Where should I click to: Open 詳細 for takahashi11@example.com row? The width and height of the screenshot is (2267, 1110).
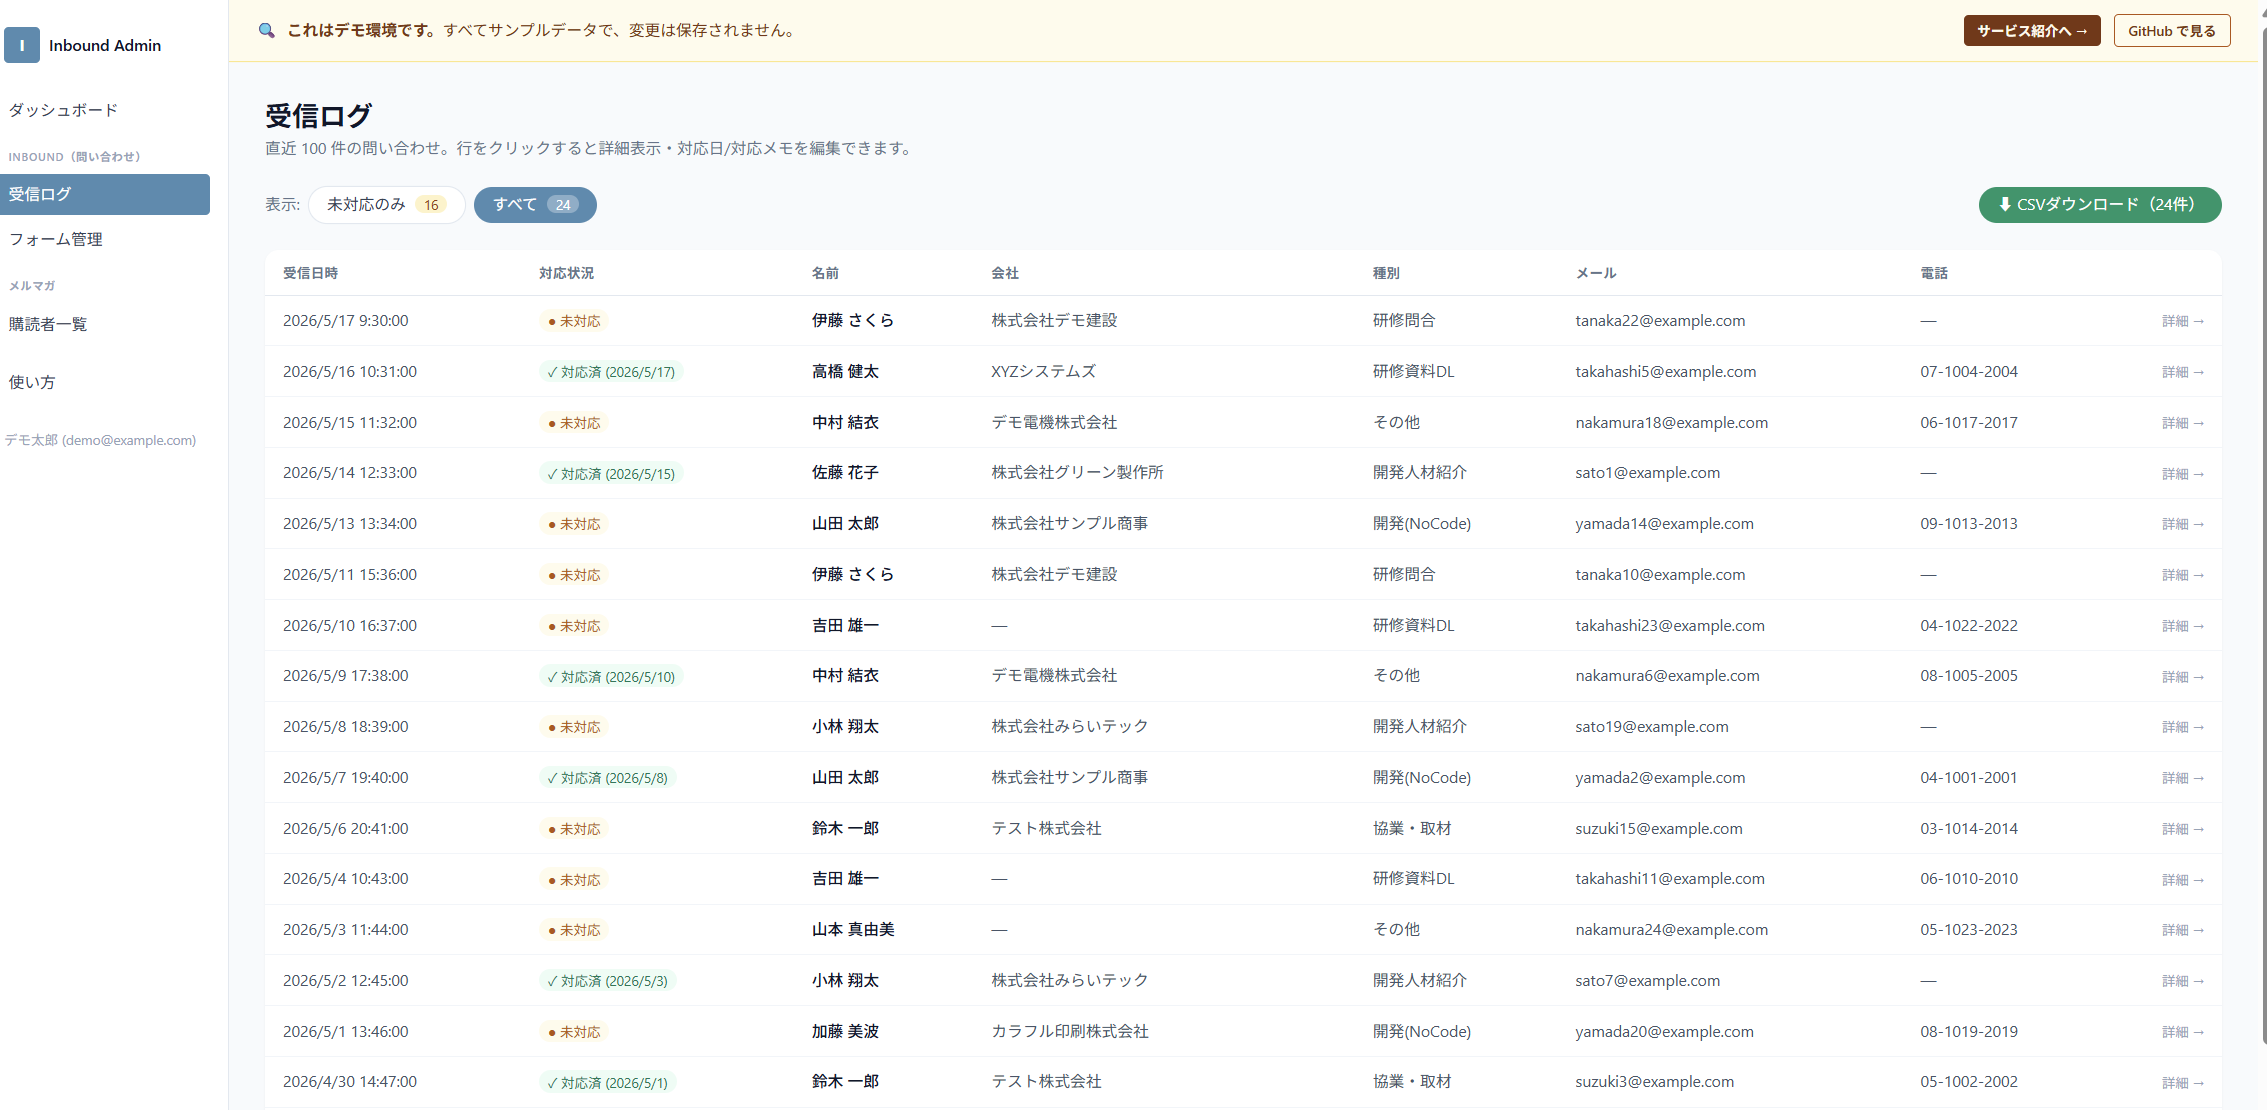pos(2182,880)
